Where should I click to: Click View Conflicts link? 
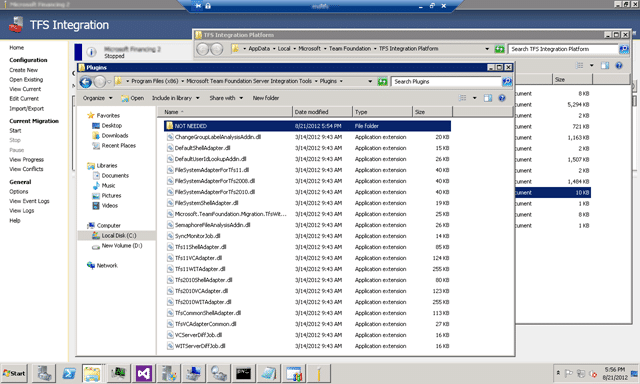(x=26, y=169)
